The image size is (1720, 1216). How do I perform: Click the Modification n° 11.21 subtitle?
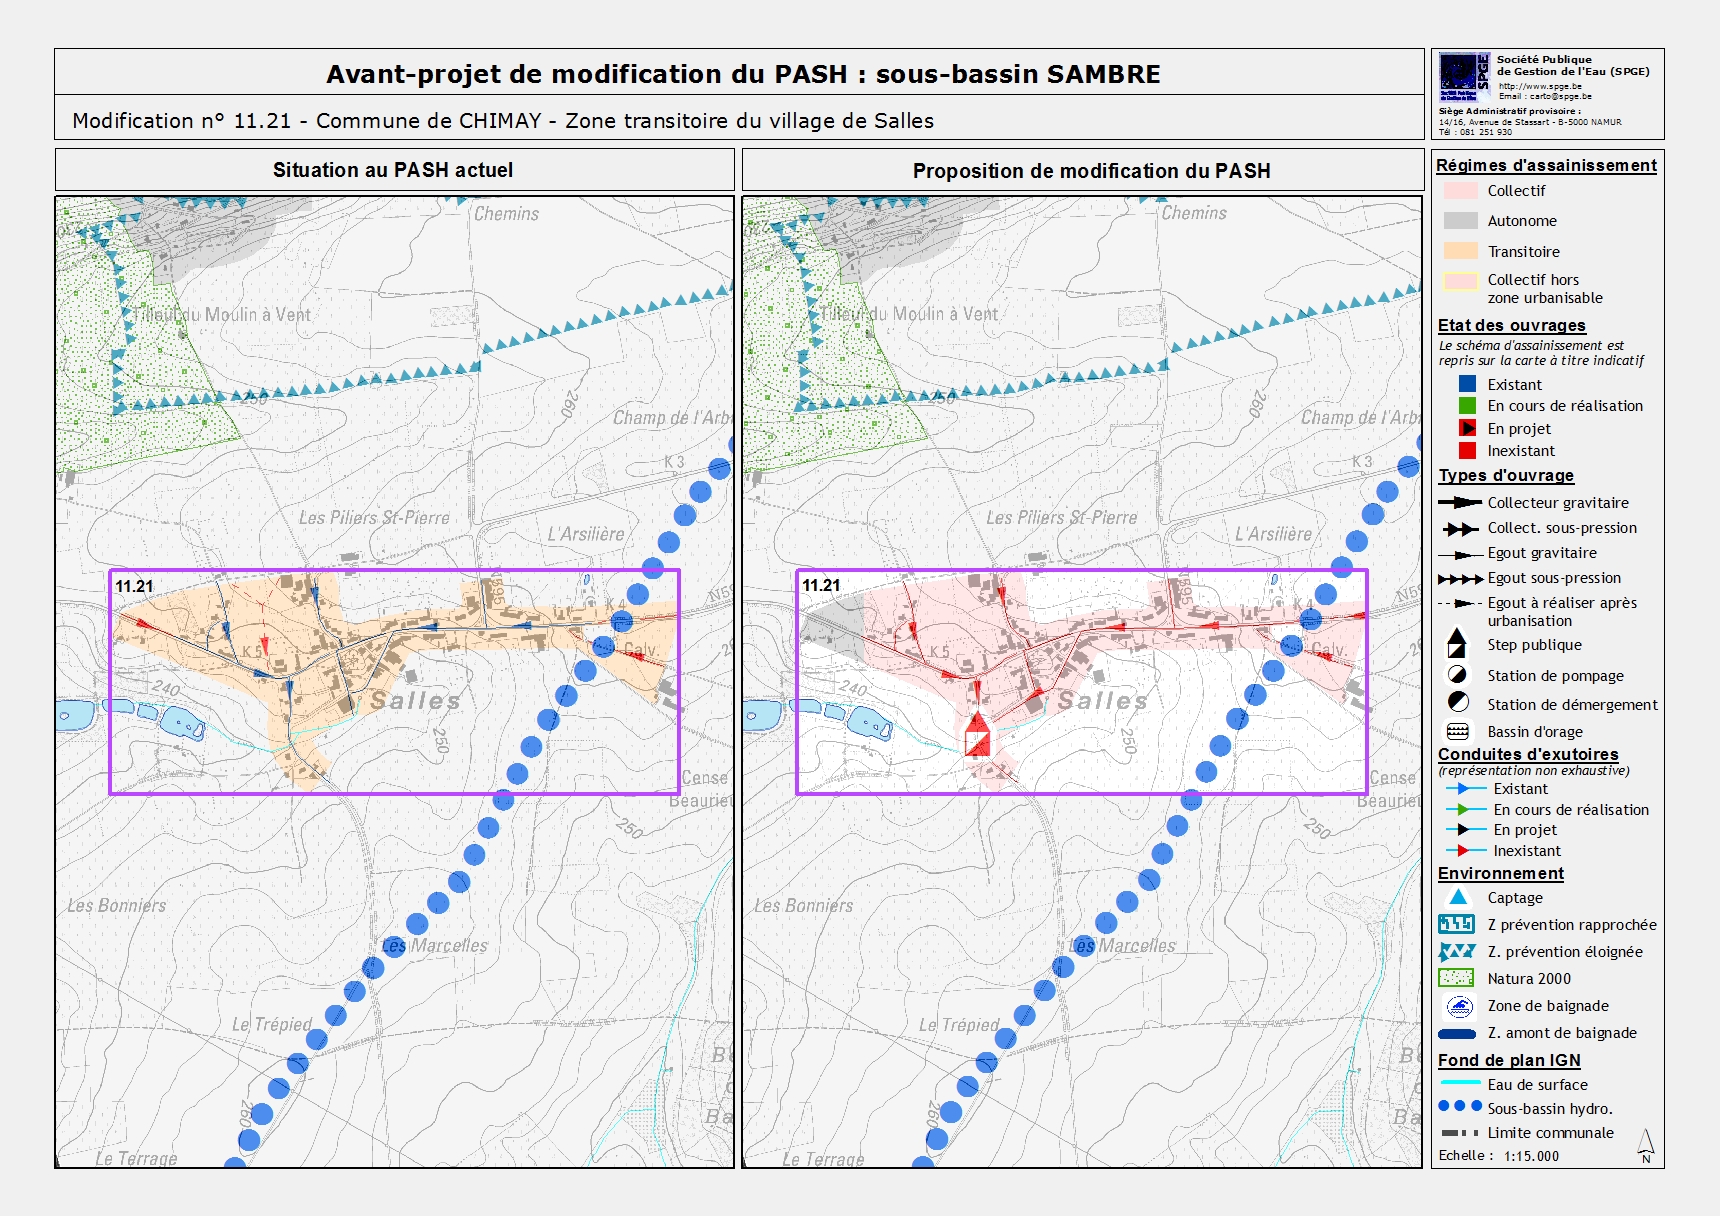(503, 121)
